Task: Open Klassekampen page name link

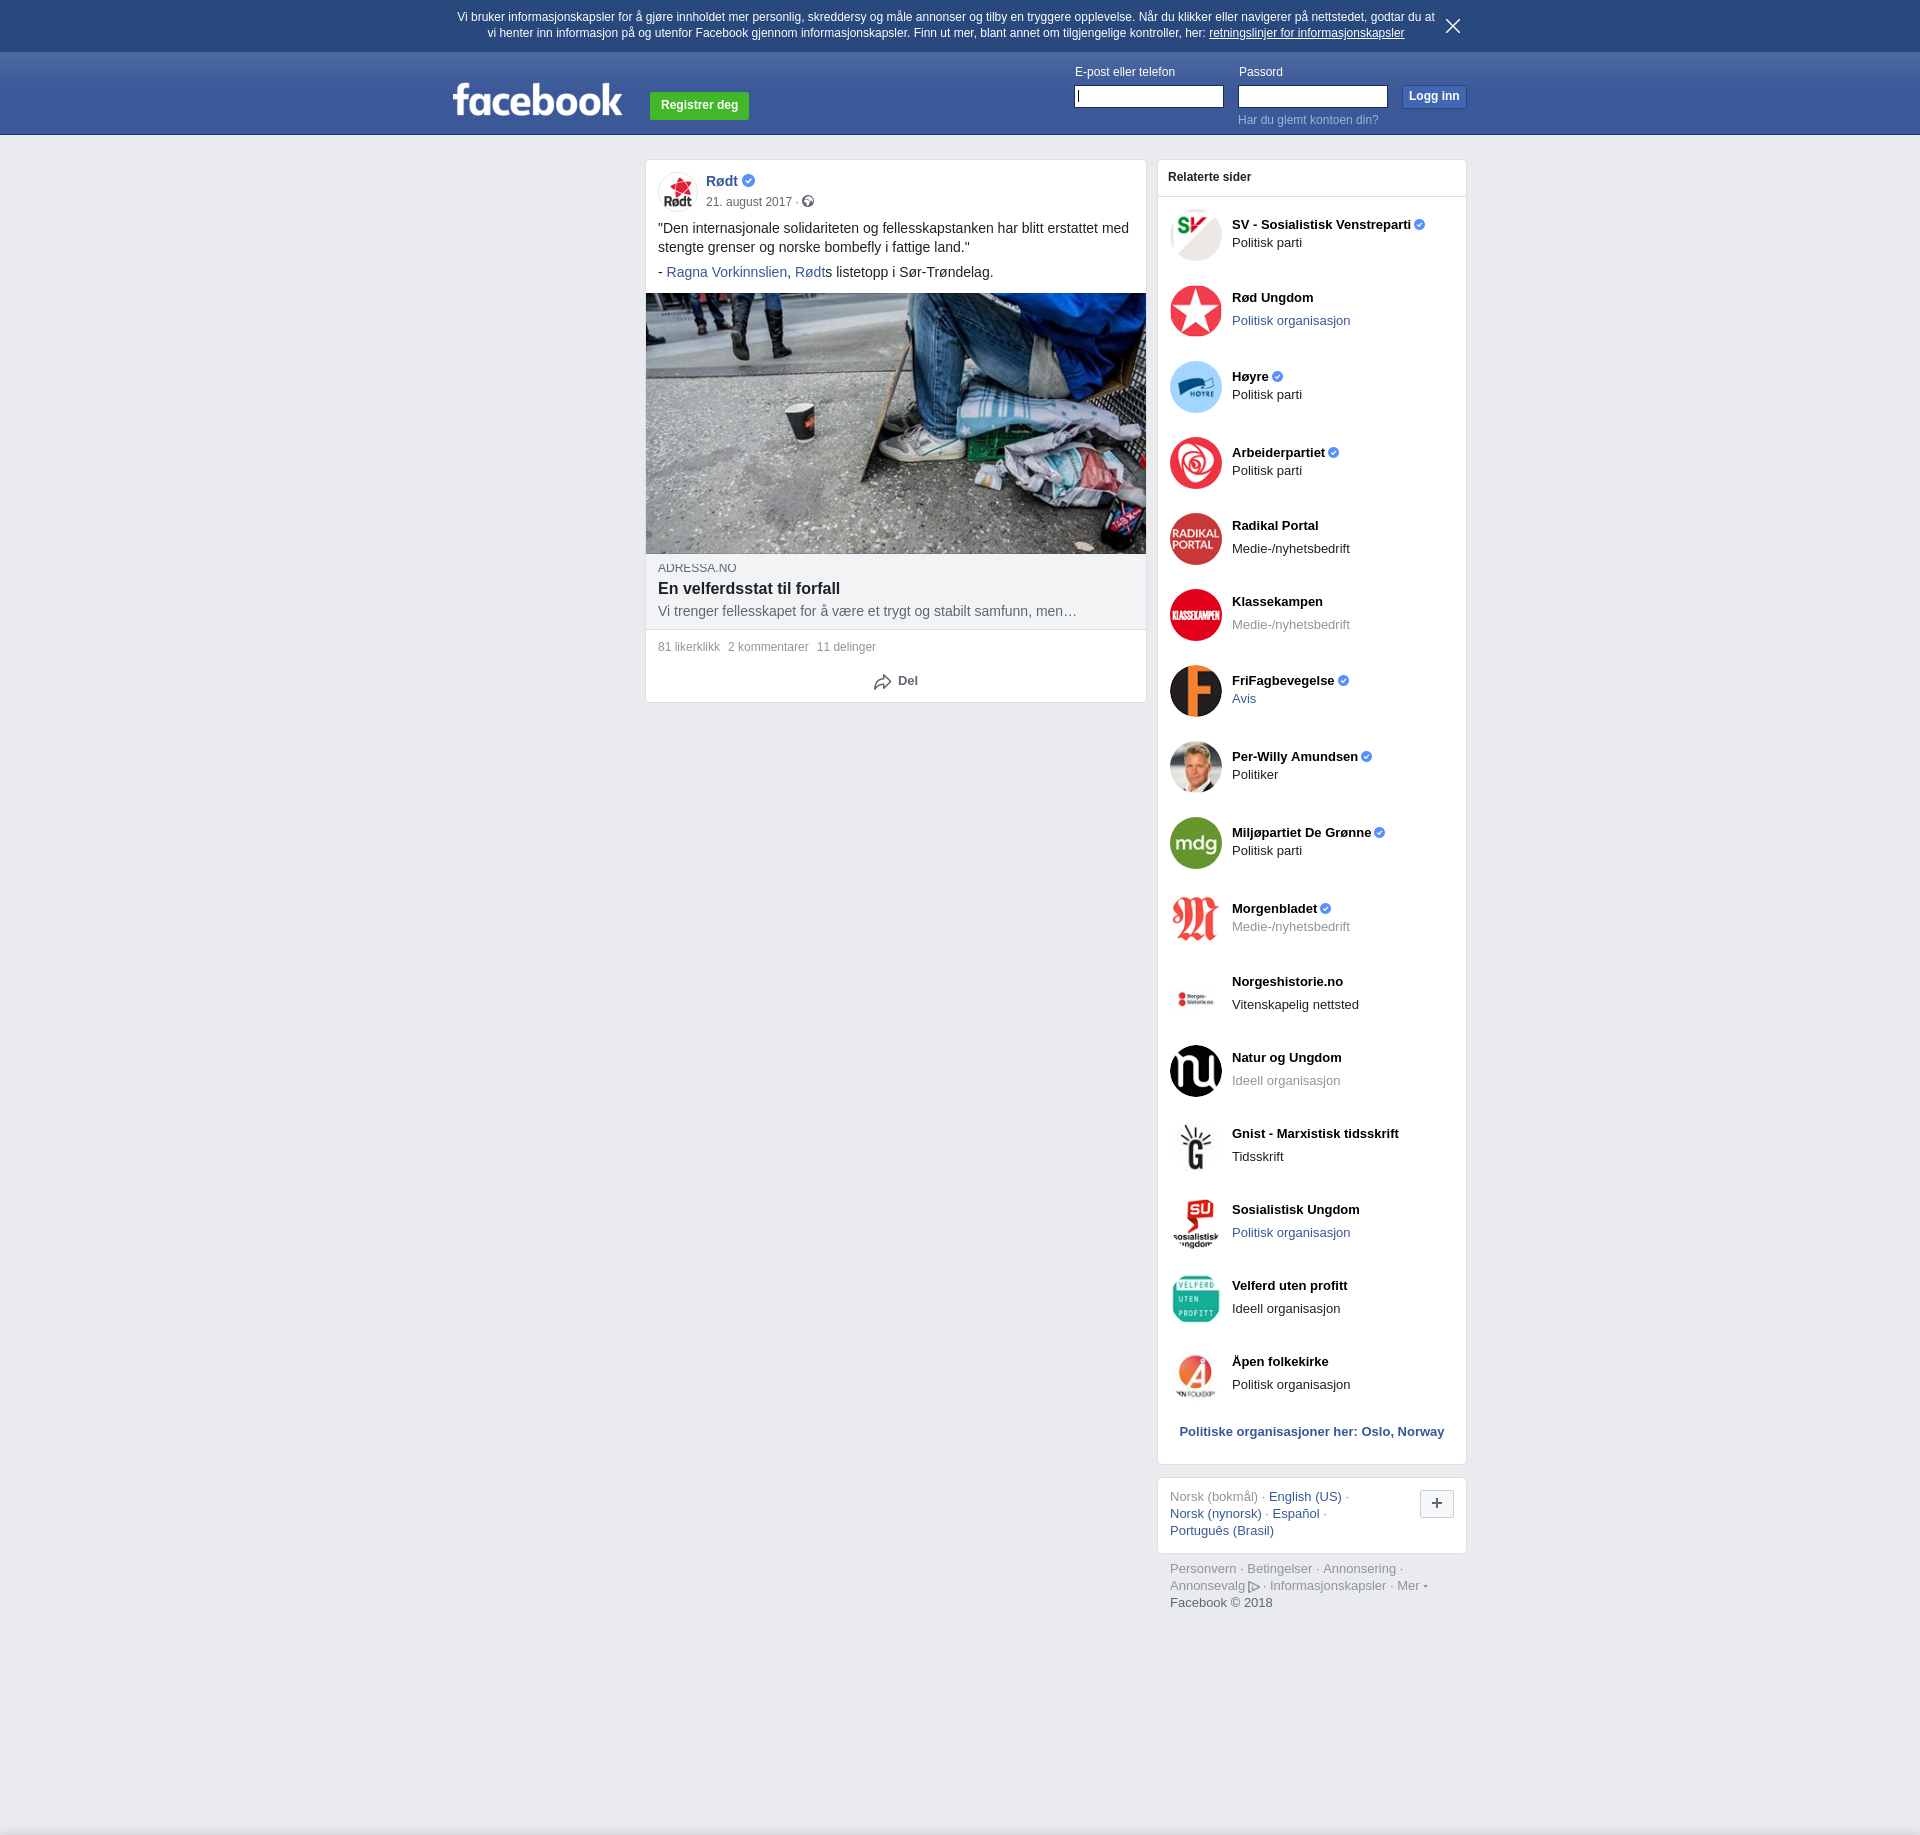Action: 1277,602
